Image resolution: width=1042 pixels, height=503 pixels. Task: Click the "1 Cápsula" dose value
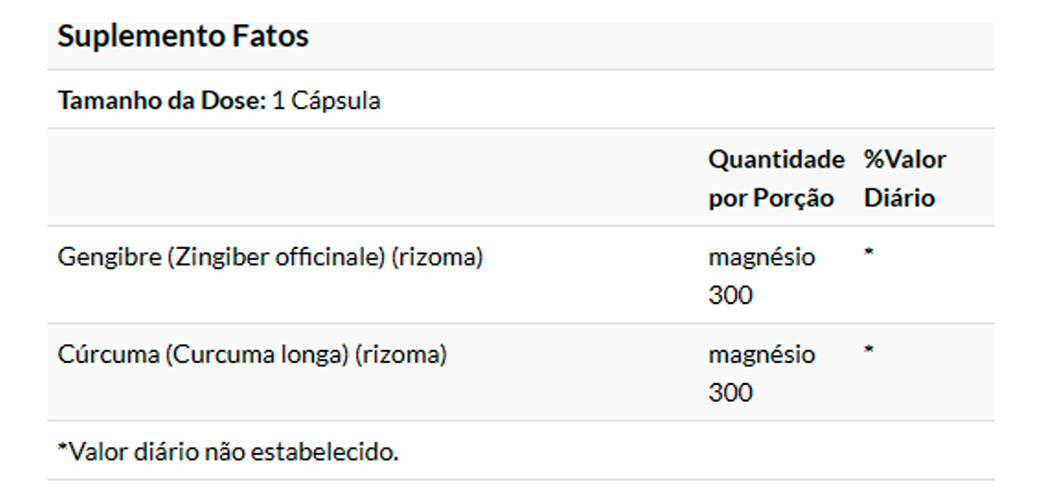click(x=327, y=101)
